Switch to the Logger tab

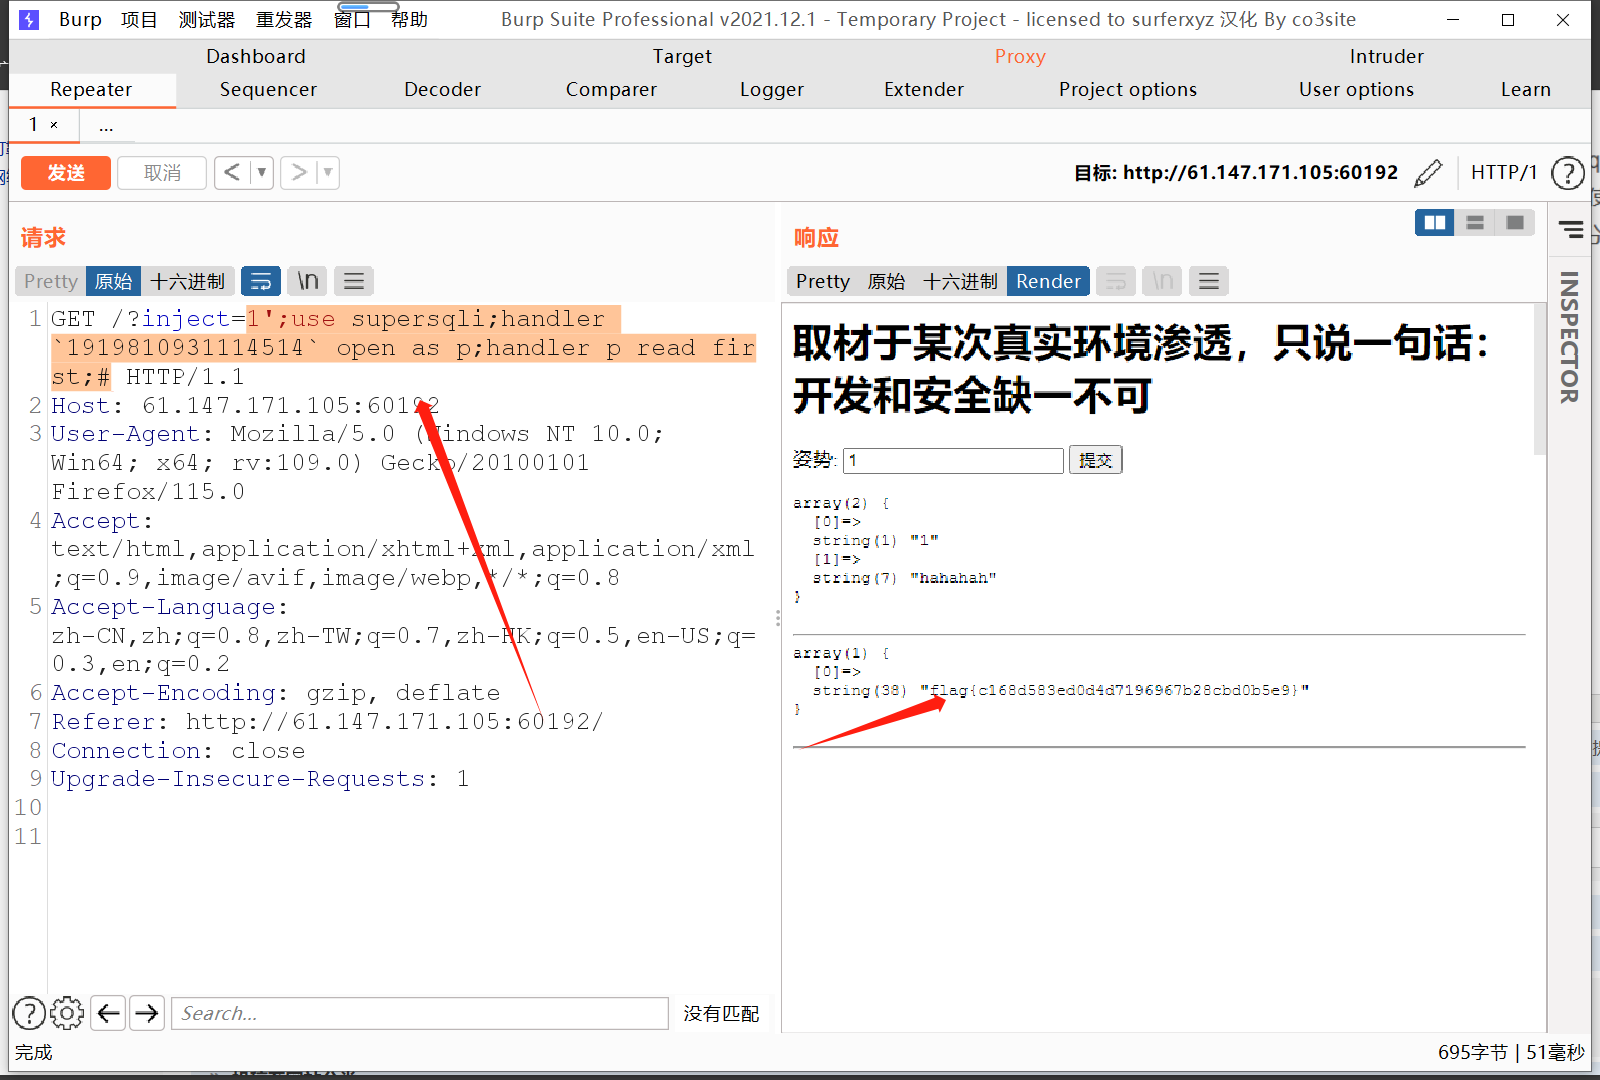[x=771, y=90]
